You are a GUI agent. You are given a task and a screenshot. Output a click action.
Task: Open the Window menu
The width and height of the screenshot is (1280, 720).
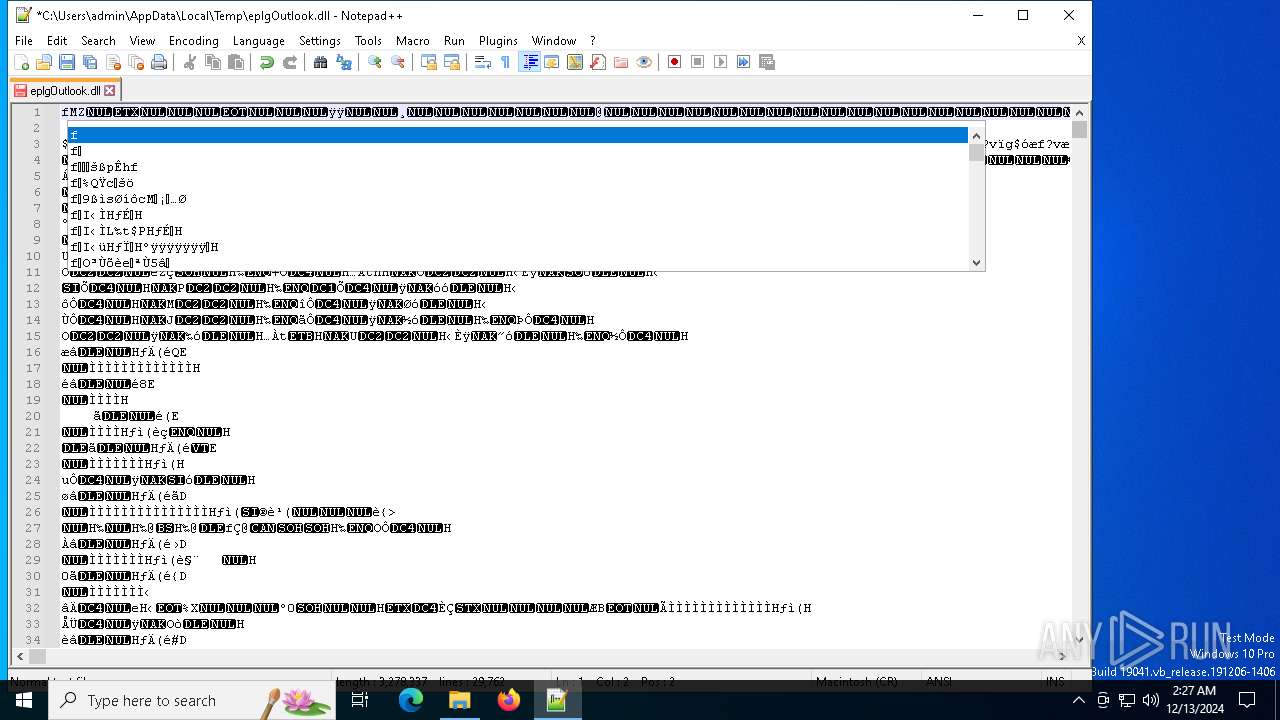pyautogui.click(x=554, y=41)
